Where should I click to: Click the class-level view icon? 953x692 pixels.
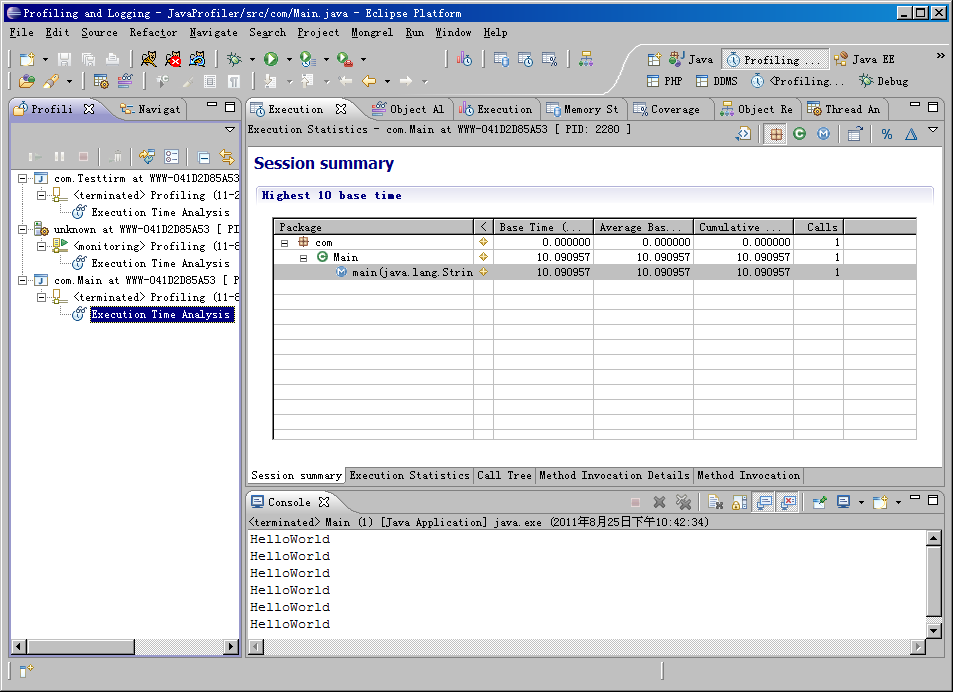799,134
